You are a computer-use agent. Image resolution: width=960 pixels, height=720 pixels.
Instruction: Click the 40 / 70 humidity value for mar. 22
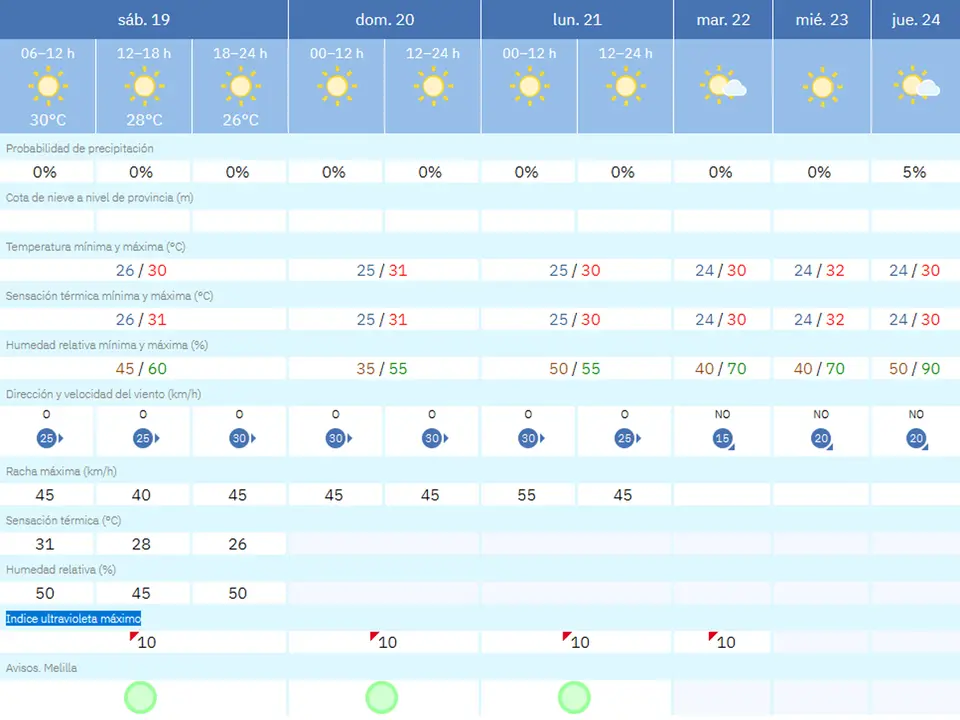point(721,369)
